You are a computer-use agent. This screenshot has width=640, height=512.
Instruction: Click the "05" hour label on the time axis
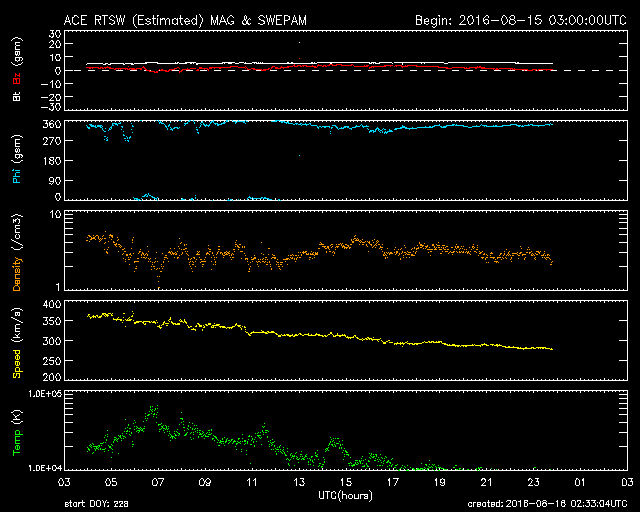click(111, 482)
